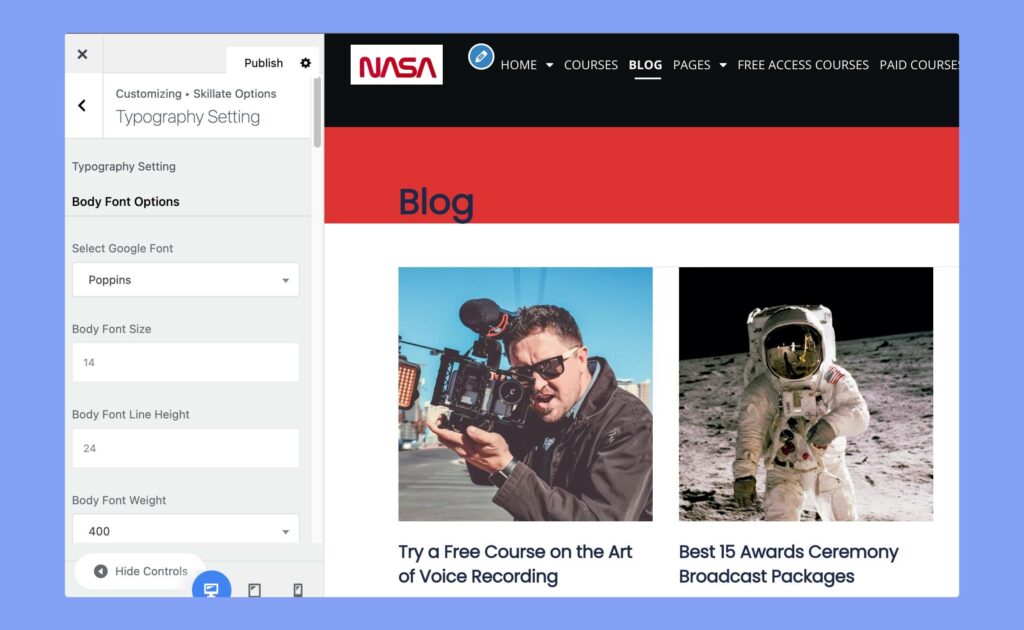1024x630 pixels.
Task: Open the FREE ACCESS COURSES menu item
Action: coord(803,65)
